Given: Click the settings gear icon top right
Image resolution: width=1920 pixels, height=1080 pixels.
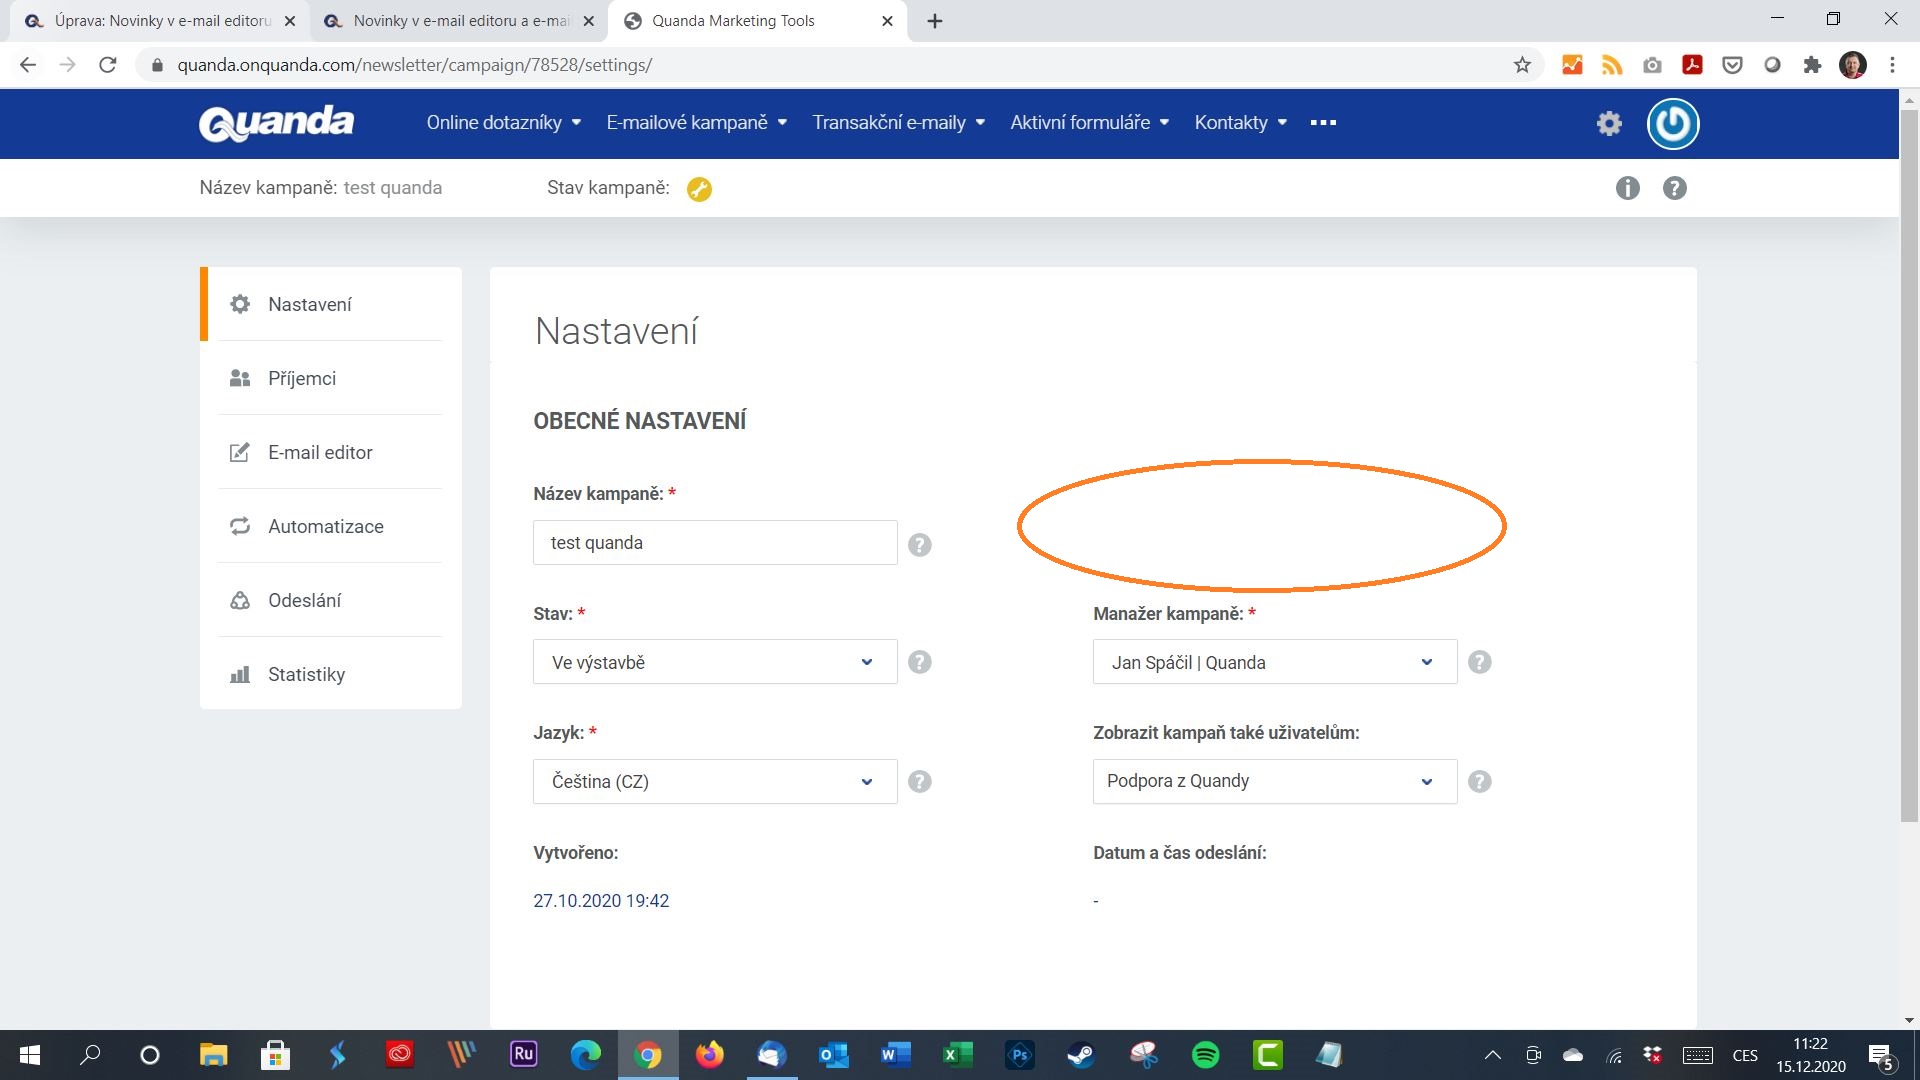Looking at the screenshot, I should click(x=1609, y=123).
